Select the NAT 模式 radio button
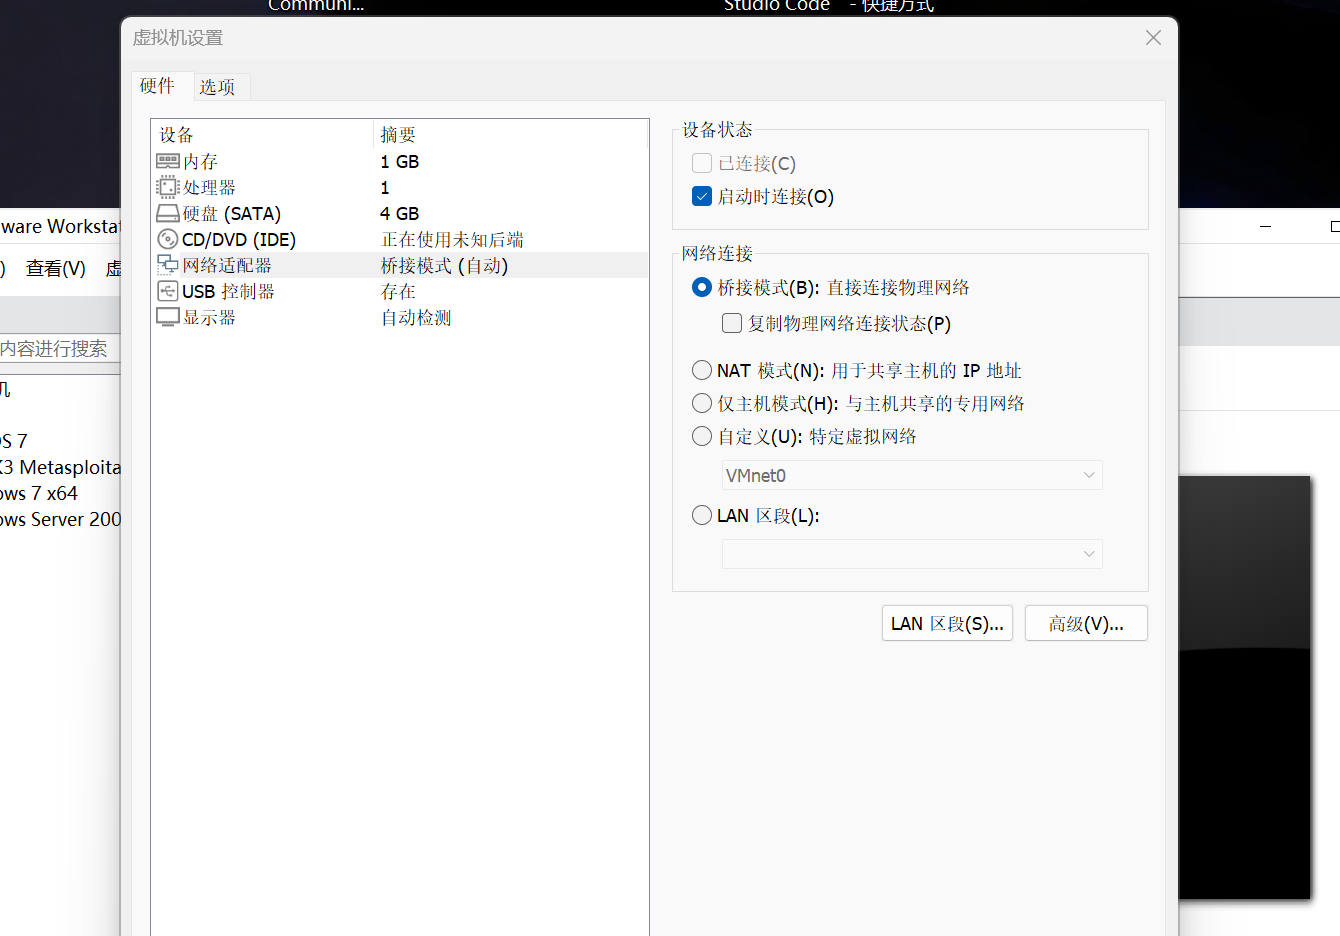The height and width of the screenshot is (936, 1340). point(702,370)
